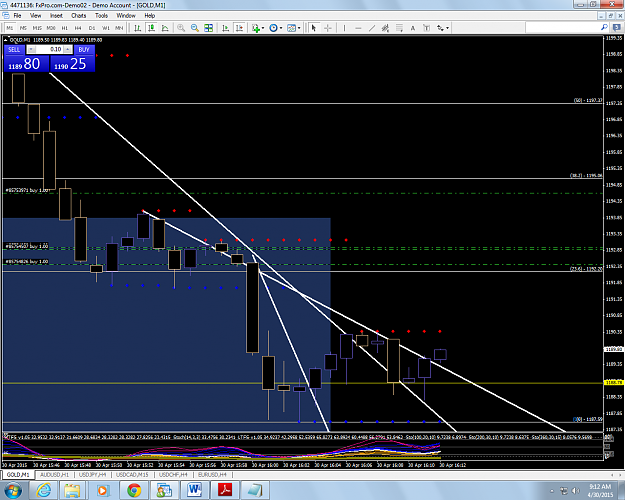Click the zoom out magnifier
This screenshot has width=625, height=500.
coord(195,28)
